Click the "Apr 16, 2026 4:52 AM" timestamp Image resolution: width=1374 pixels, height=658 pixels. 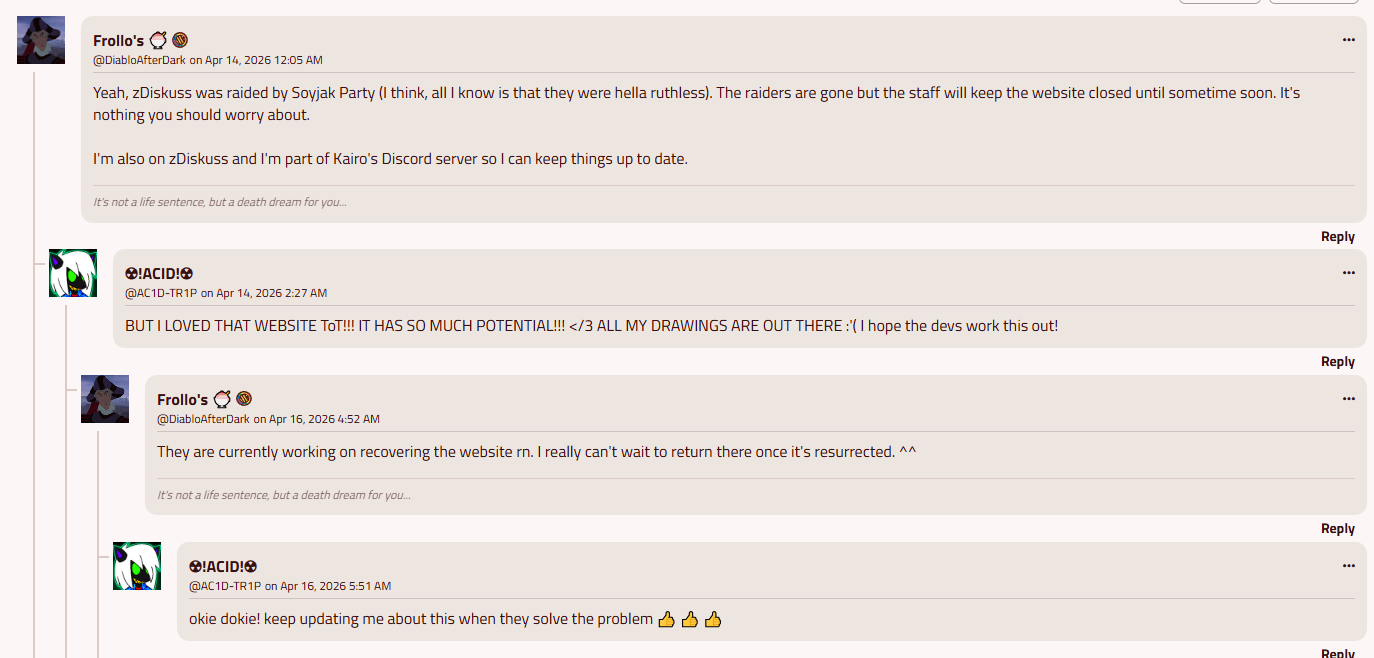click(x=324, y=419)
